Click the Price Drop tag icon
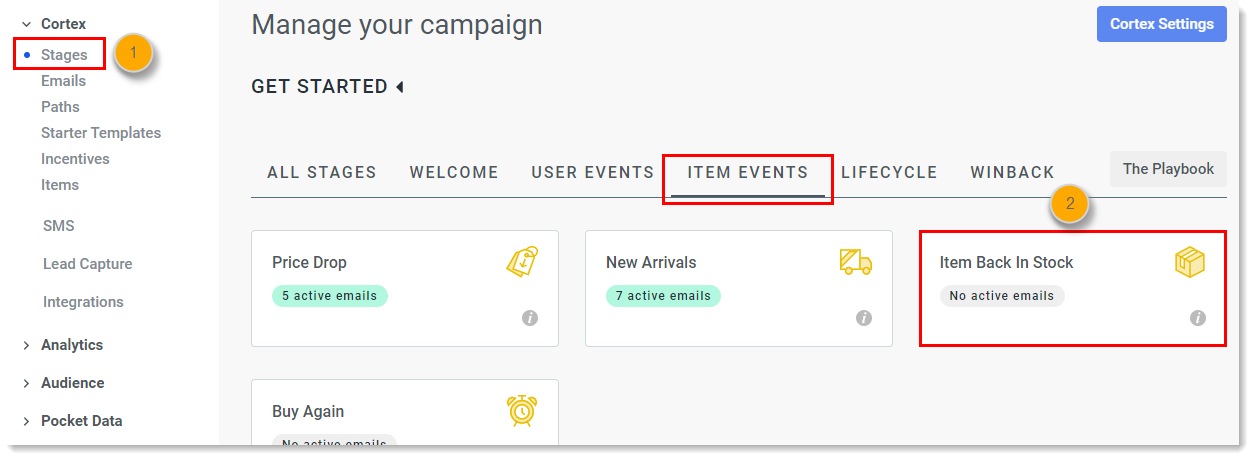 [522, 261]
